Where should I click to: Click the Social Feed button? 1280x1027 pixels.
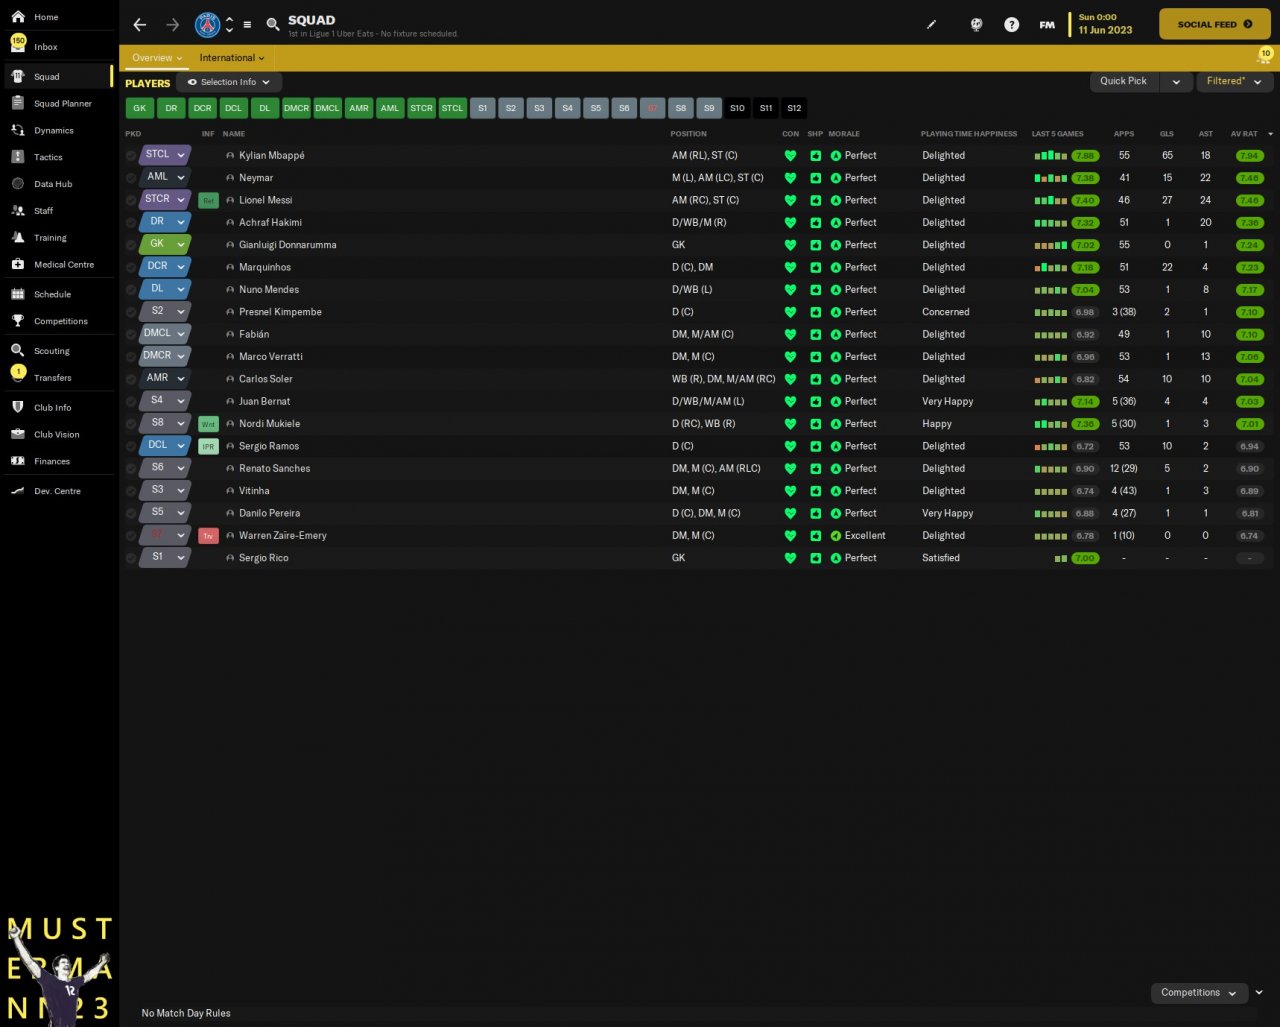pyautogui.click(x=1215, y=24)
